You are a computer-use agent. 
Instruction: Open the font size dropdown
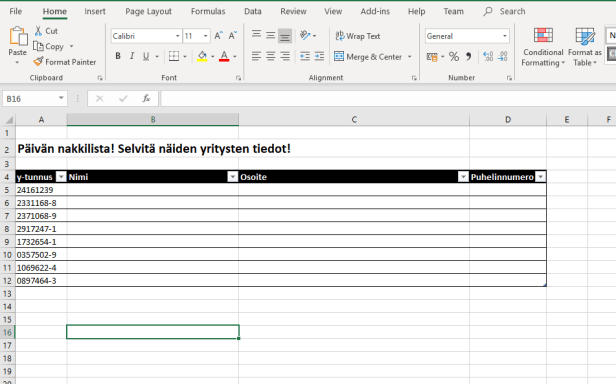tap(205, 36)
